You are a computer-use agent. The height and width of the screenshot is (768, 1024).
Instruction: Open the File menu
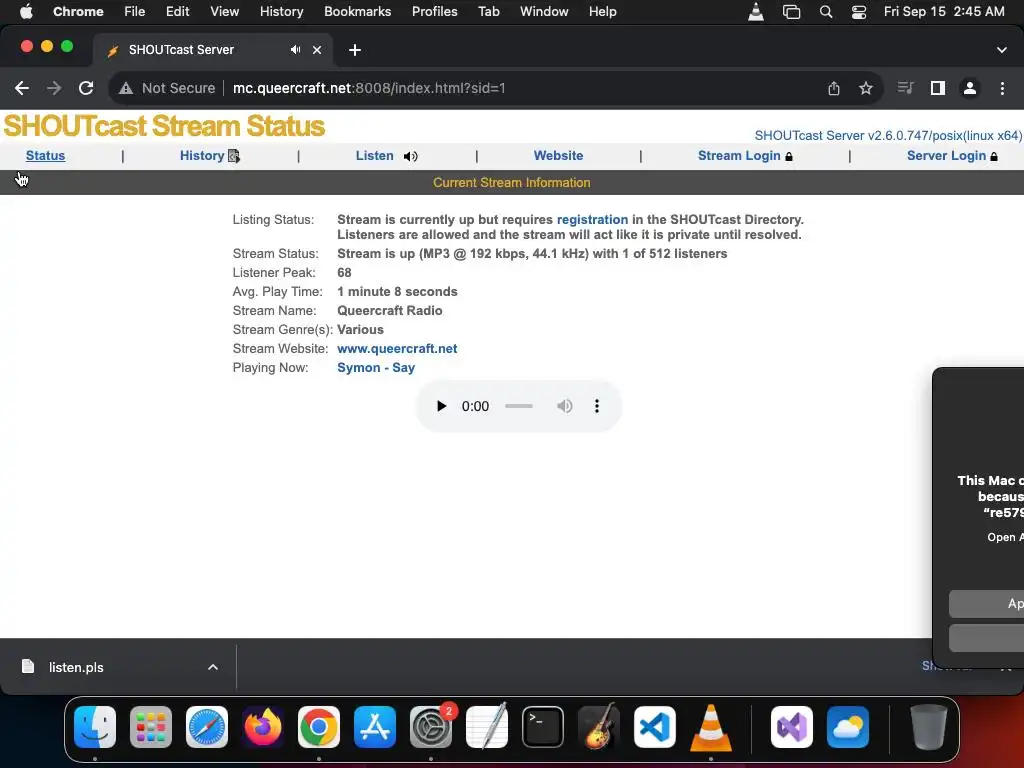(x=135, y=11)
